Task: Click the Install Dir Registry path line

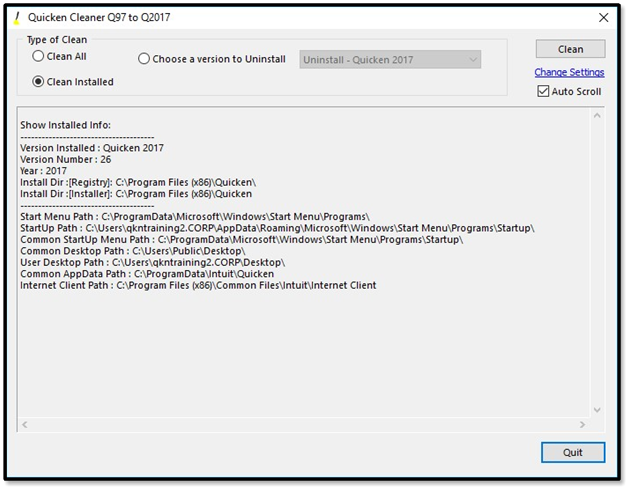Action: coord(138,182)
